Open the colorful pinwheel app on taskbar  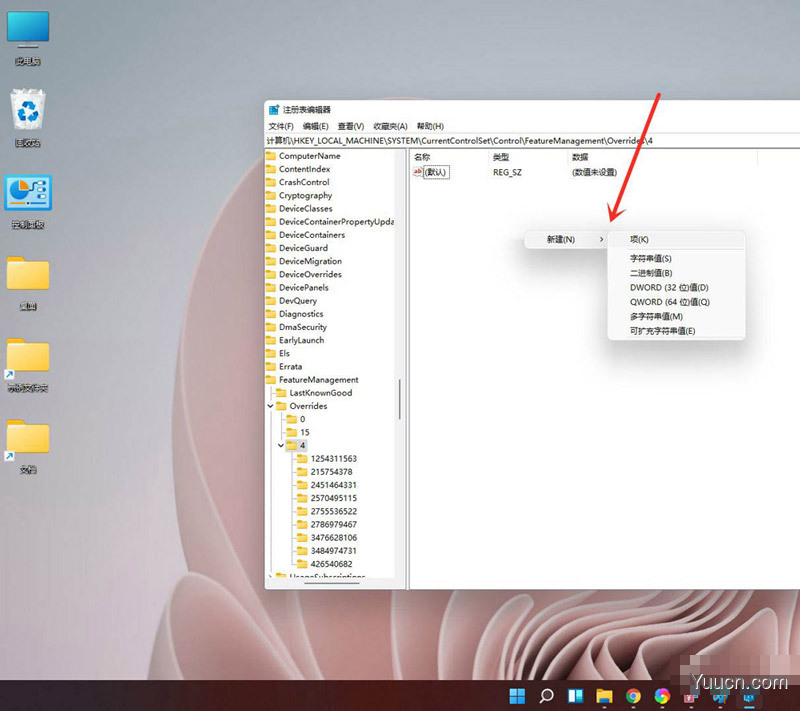click(x=662, y=695)
